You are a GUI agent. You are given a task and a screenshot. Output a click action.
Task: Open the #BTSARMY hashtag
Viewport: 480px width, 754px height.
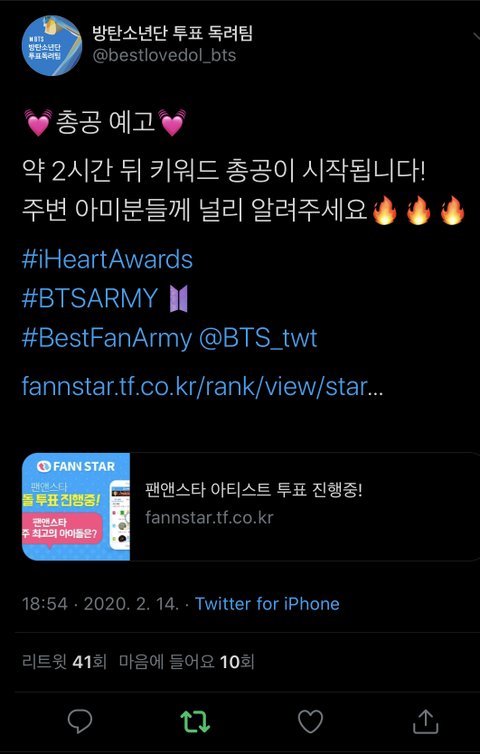coord(90,298)
